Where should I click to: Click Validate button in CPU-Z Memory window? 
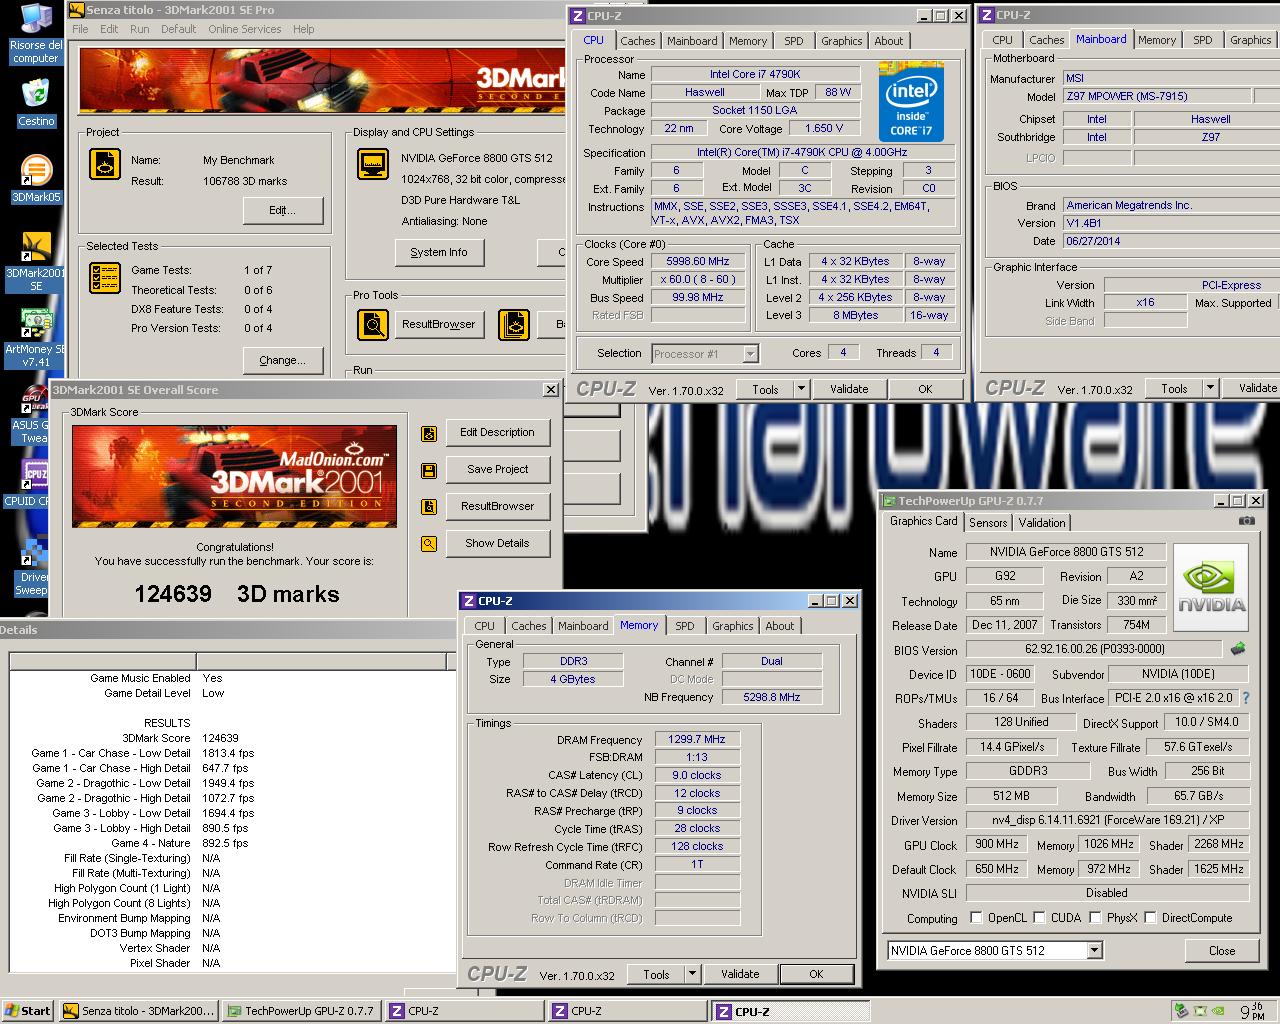[740, 974]
